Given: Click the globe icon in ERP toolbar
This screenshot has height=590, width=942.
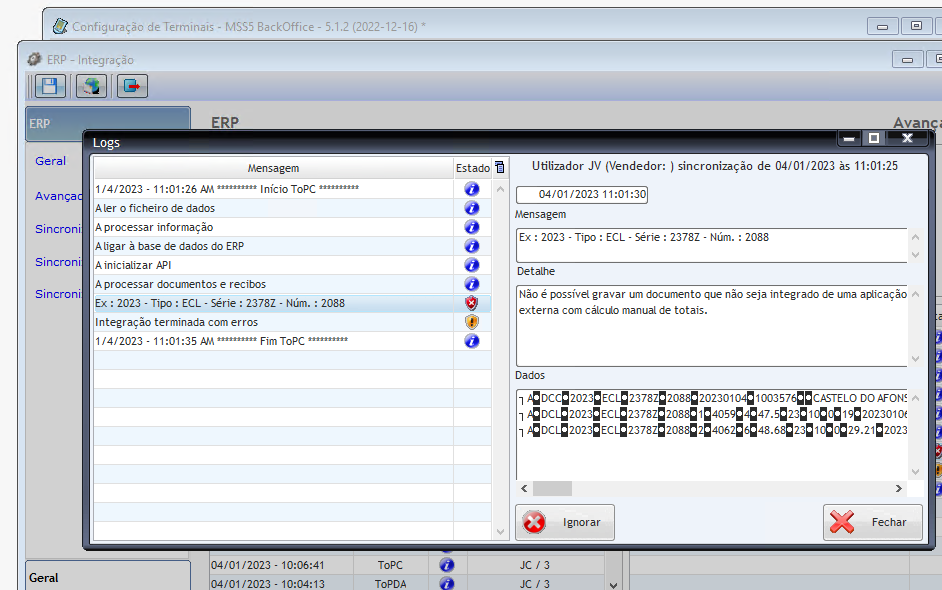Looking at the screenshot, I should tap(91, 86).
